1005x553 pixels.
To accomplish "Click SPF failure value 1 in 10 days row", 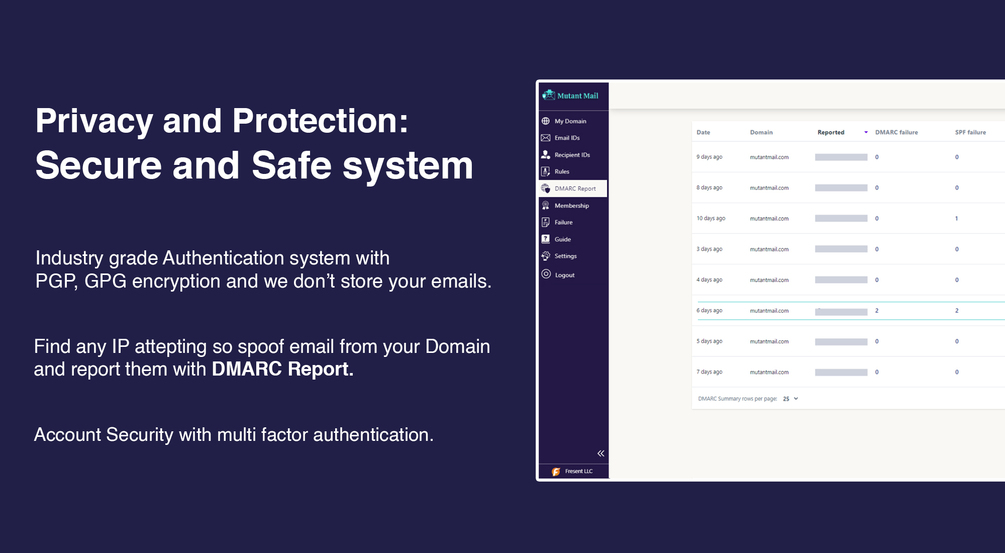I will (x=957, y=219).
